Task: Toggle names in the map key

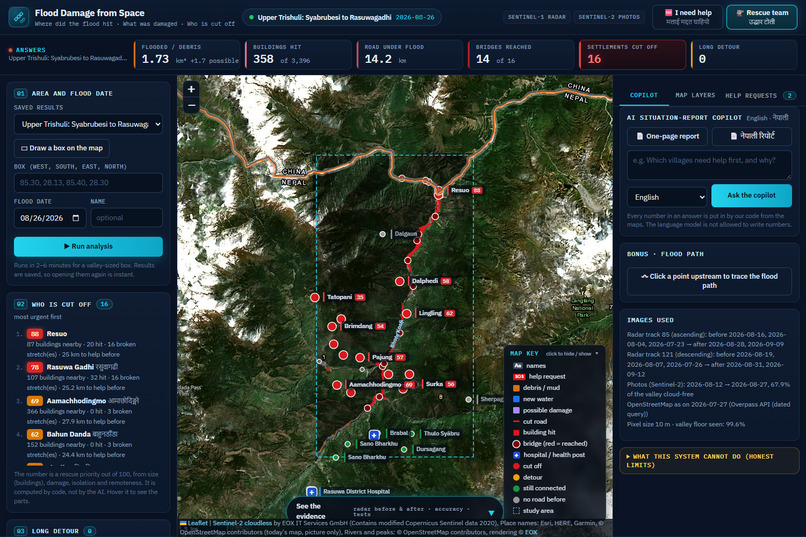Action: pyautogui.click(x=529, y=365)
